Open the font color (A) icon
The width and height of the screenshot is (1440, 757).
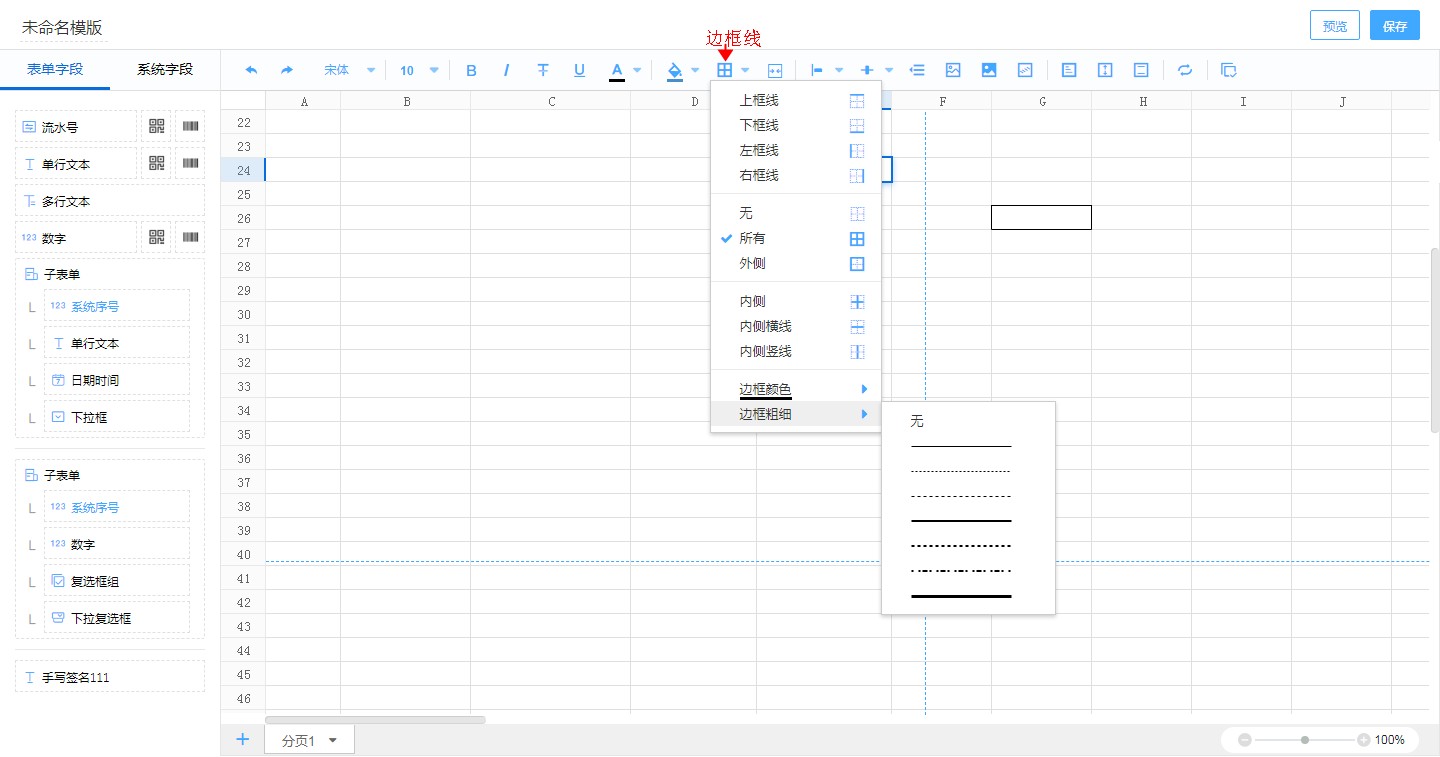(619, 70)
